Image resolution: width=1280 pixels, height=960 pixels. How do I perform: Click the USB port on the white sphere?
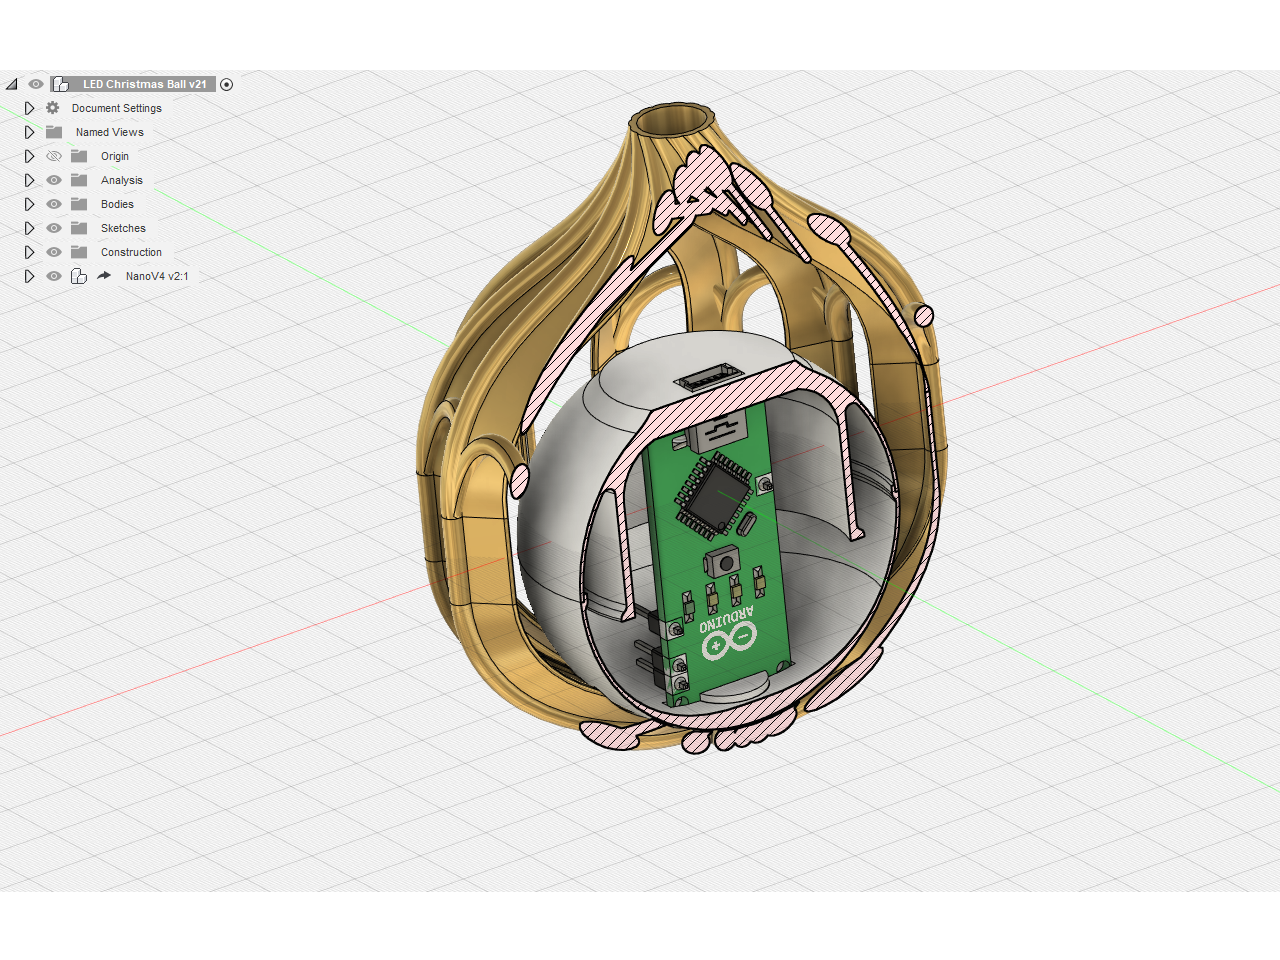point(708,378)
